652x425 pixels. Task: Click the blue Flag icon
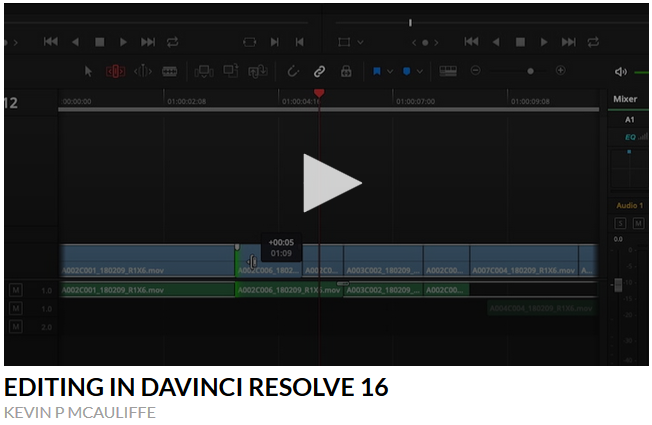click(x=377, y=72)
